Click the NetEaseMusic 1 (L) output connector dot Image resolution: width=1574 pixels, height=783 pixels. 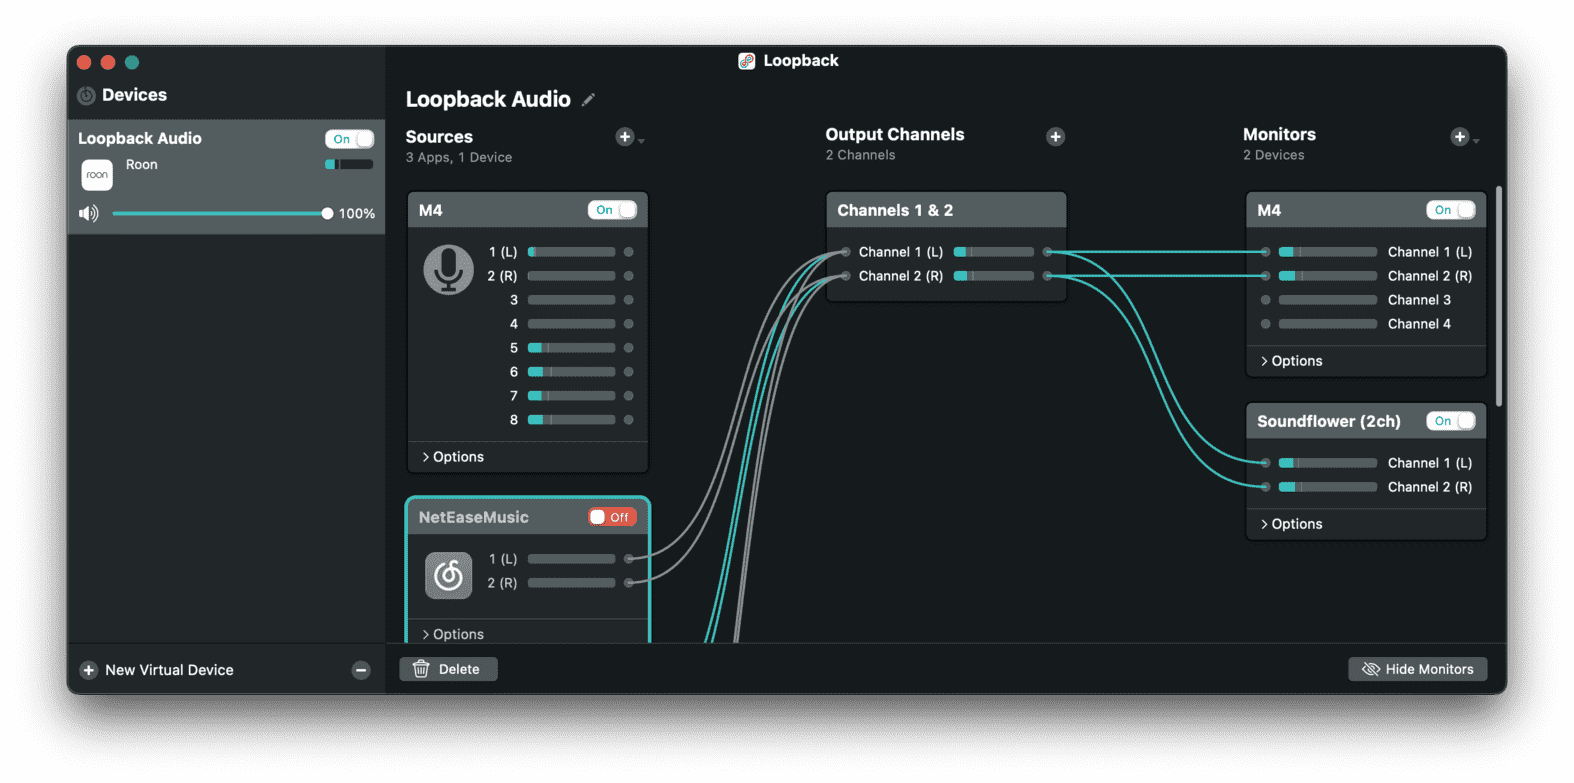628,559
